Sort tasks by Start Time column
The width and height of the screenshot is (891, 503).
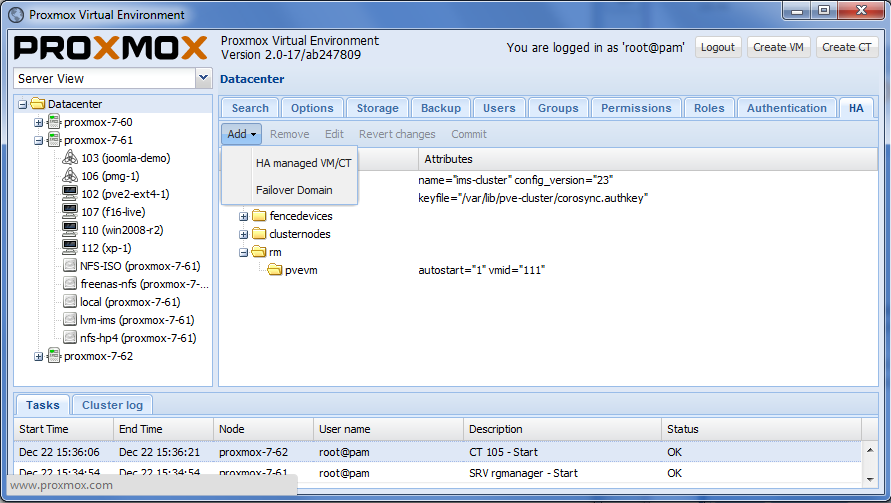pyautogui.click(x=64, y=429)
